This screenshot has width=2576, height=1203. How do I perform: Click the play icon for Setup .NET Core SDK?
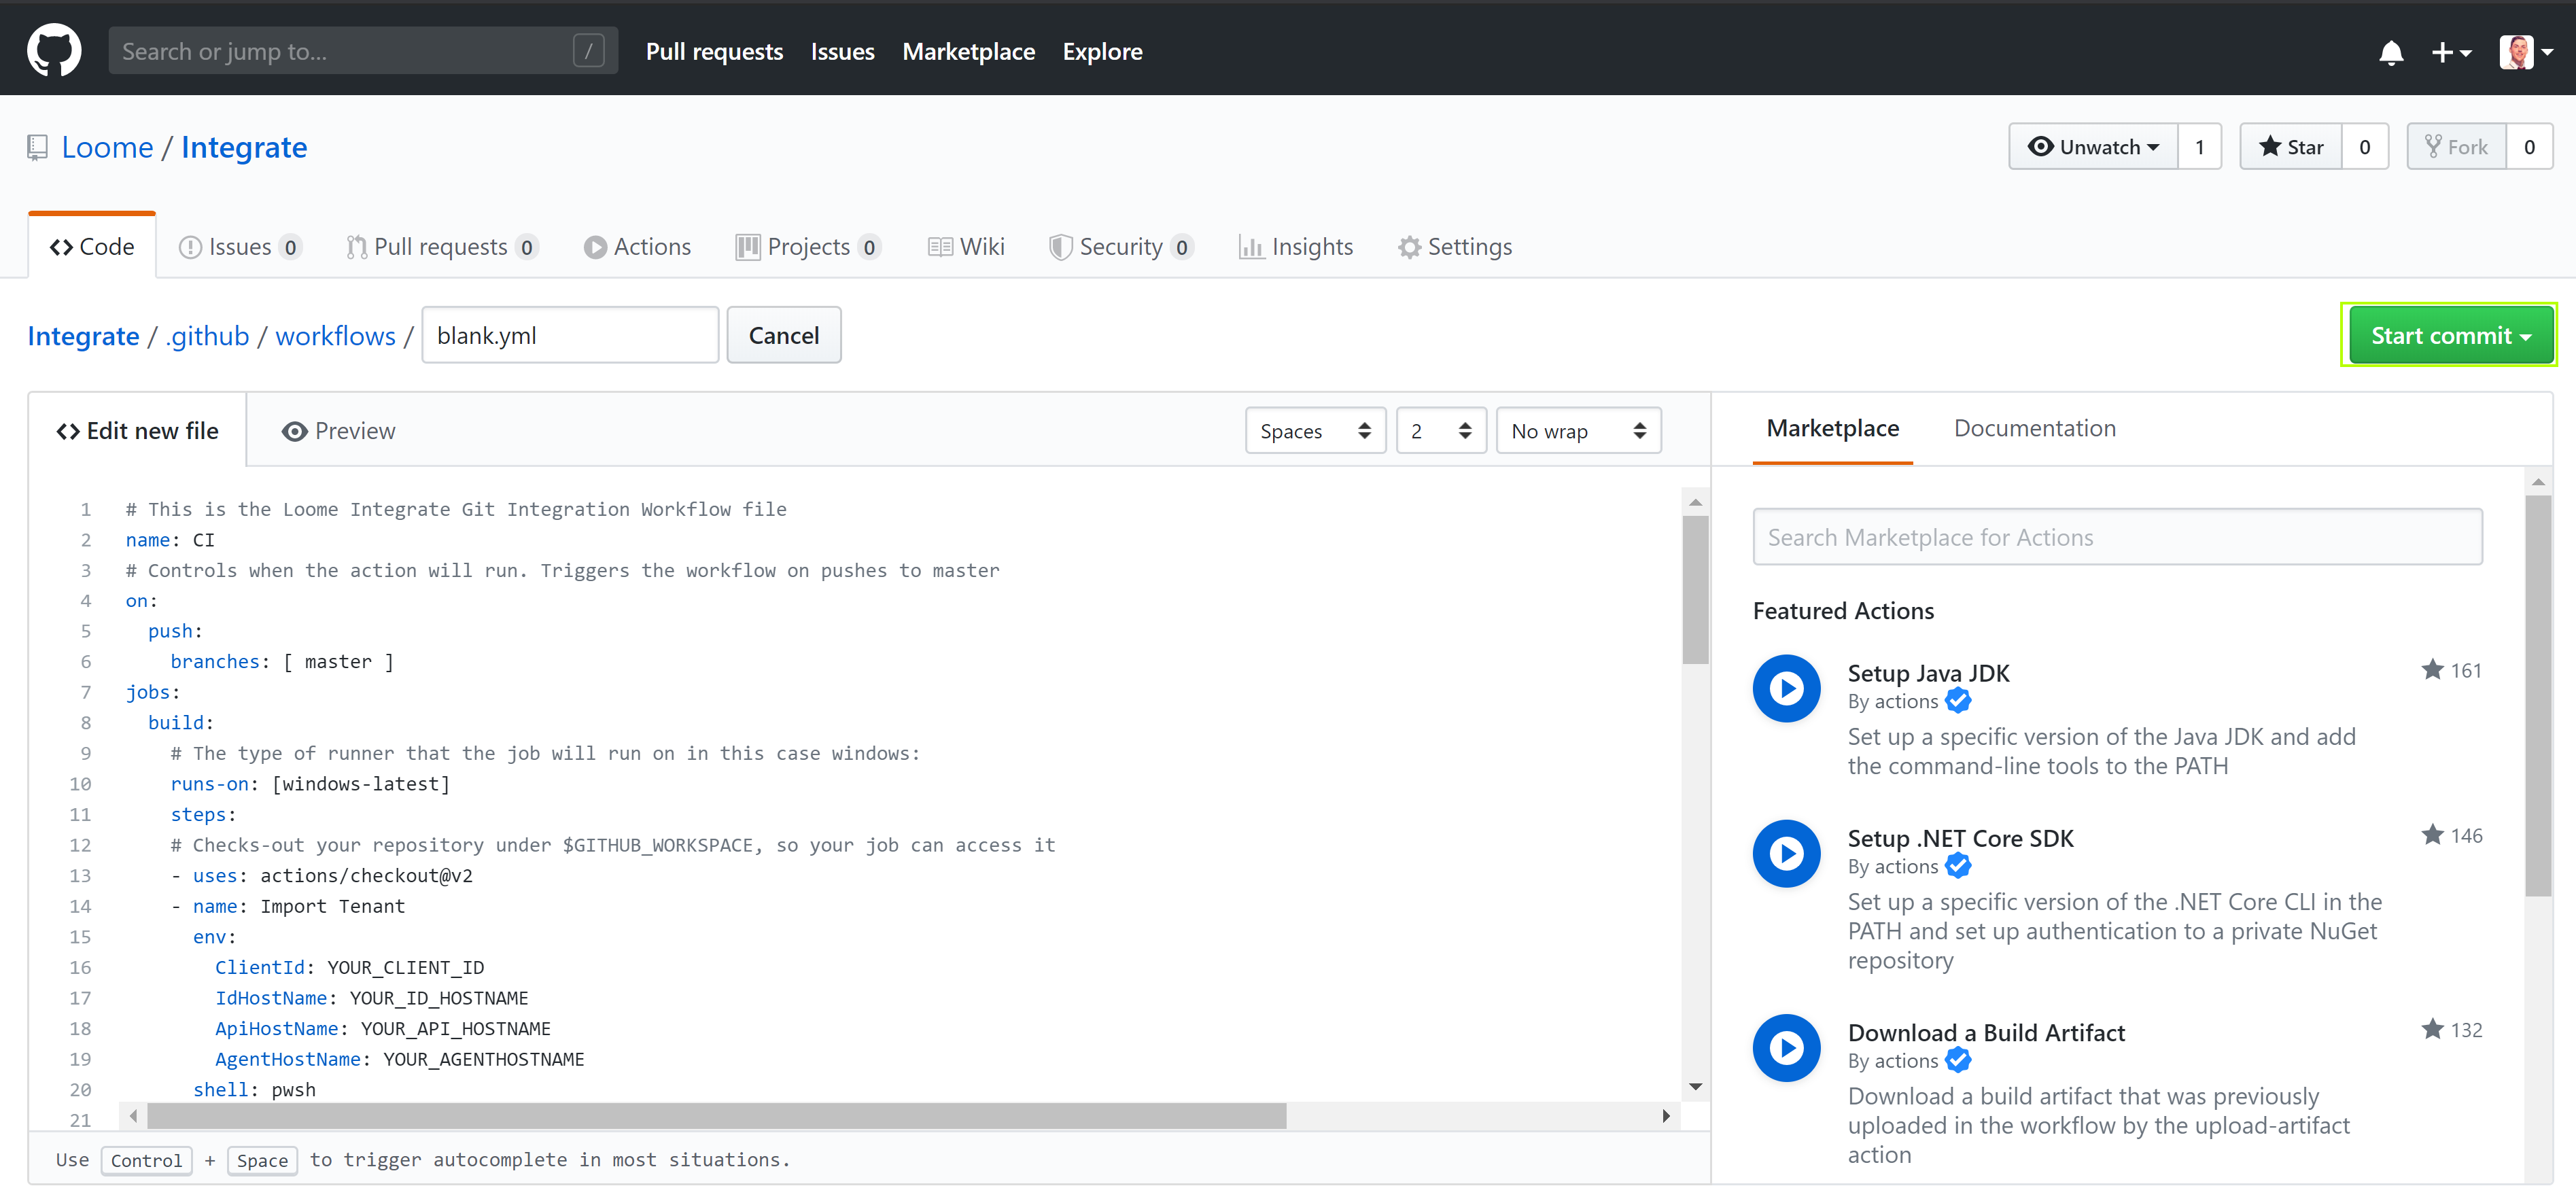click(x=1786, y=853)
